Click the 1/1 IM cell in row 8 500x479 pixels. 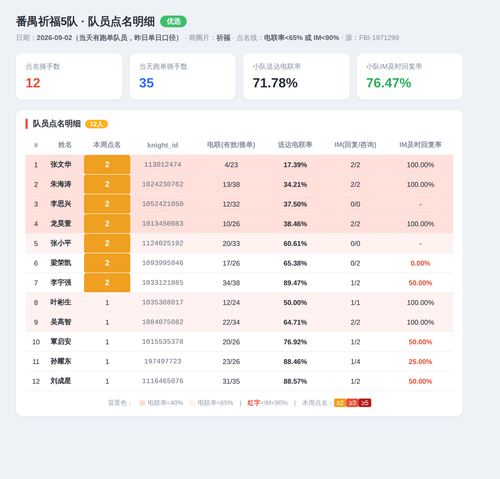point(355,302)
